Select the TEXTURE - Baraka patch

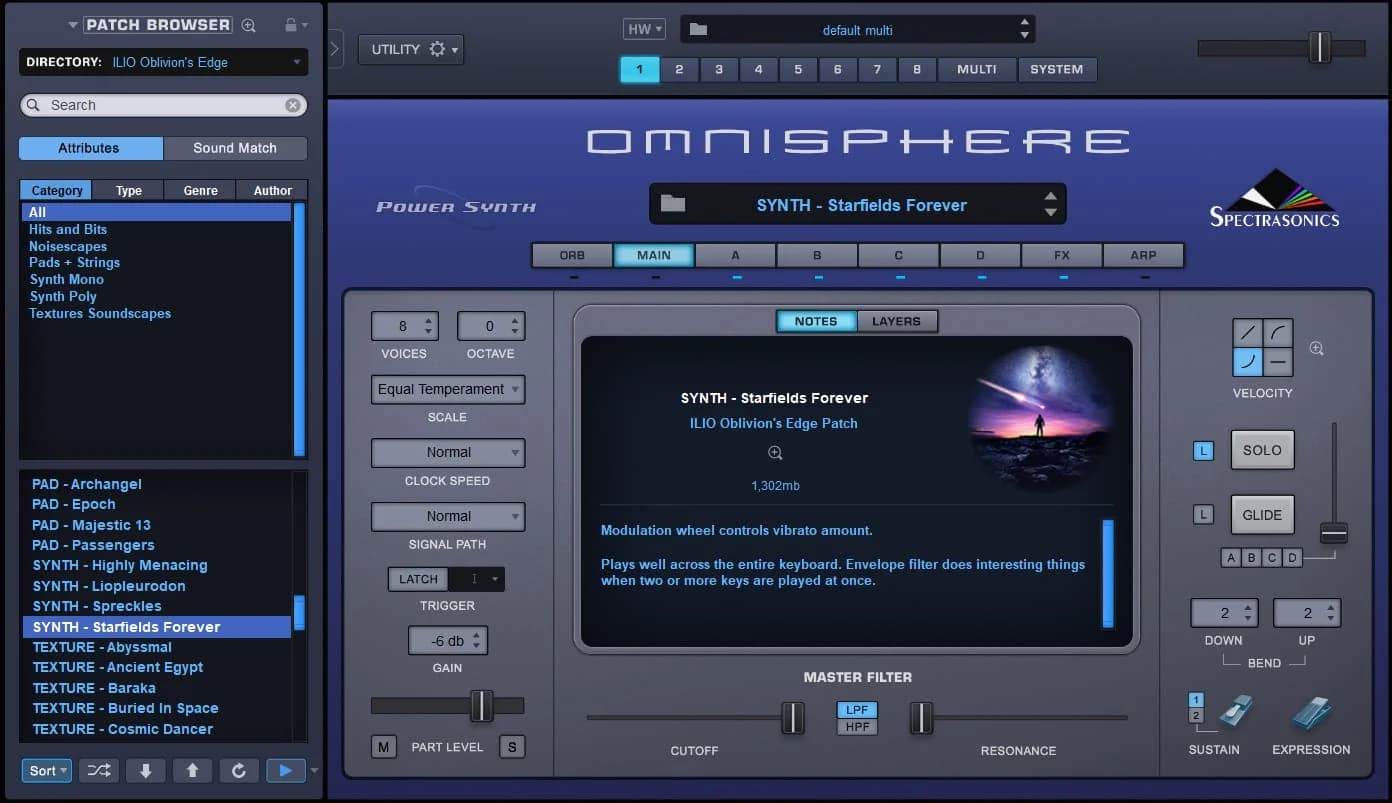click(x=93, y=687)
